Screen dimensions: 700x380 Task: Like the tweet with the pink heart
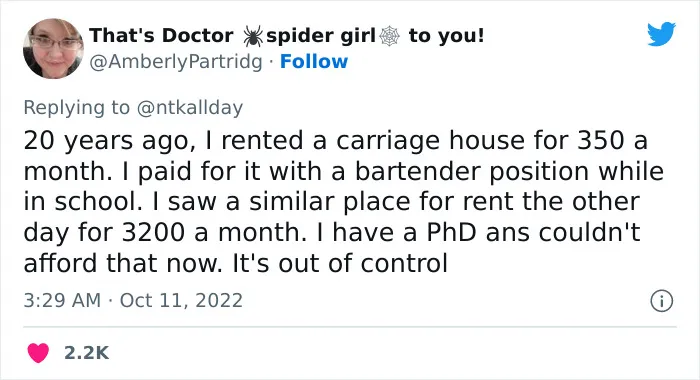[38, 353]
